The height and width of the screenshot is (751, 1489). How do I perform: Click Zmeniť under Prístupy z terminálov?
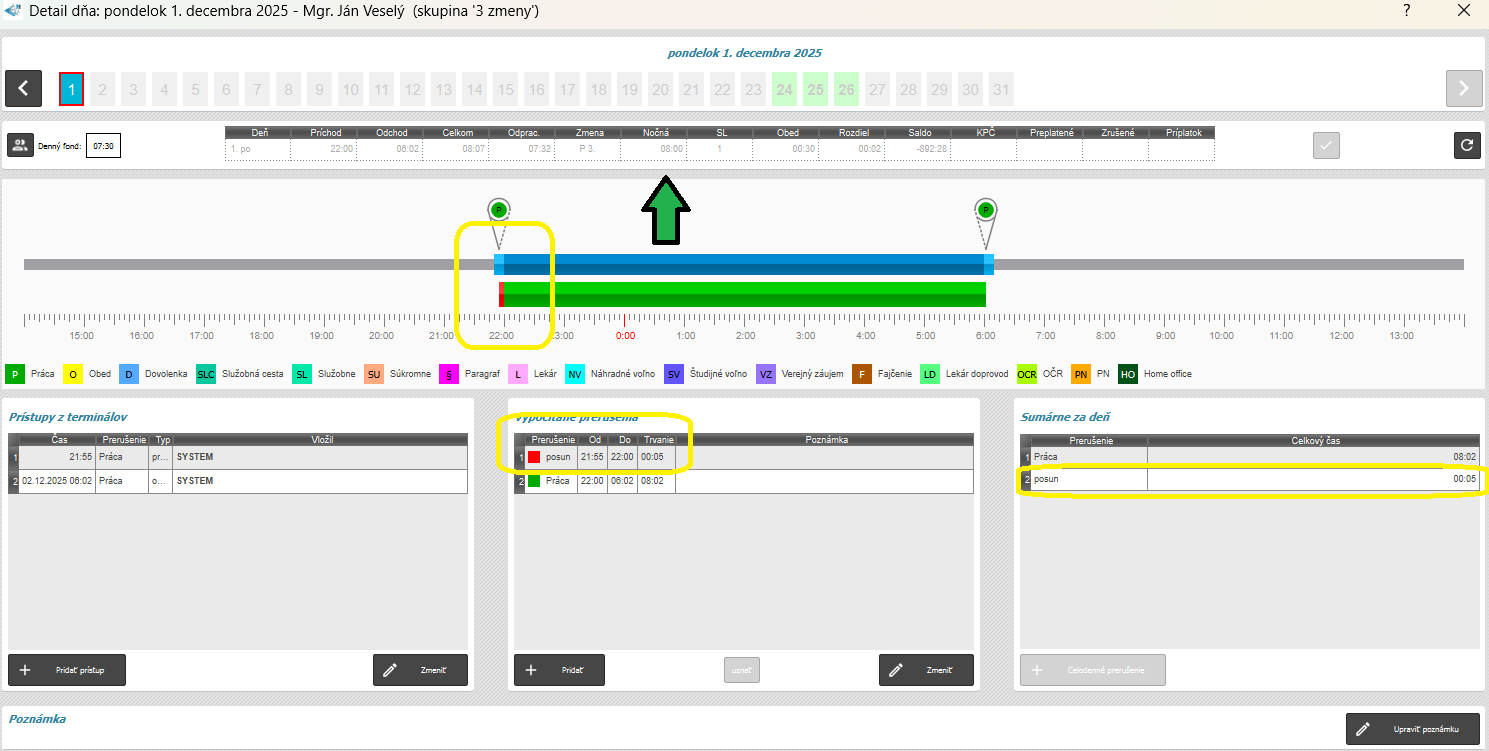tap(420, 670)
